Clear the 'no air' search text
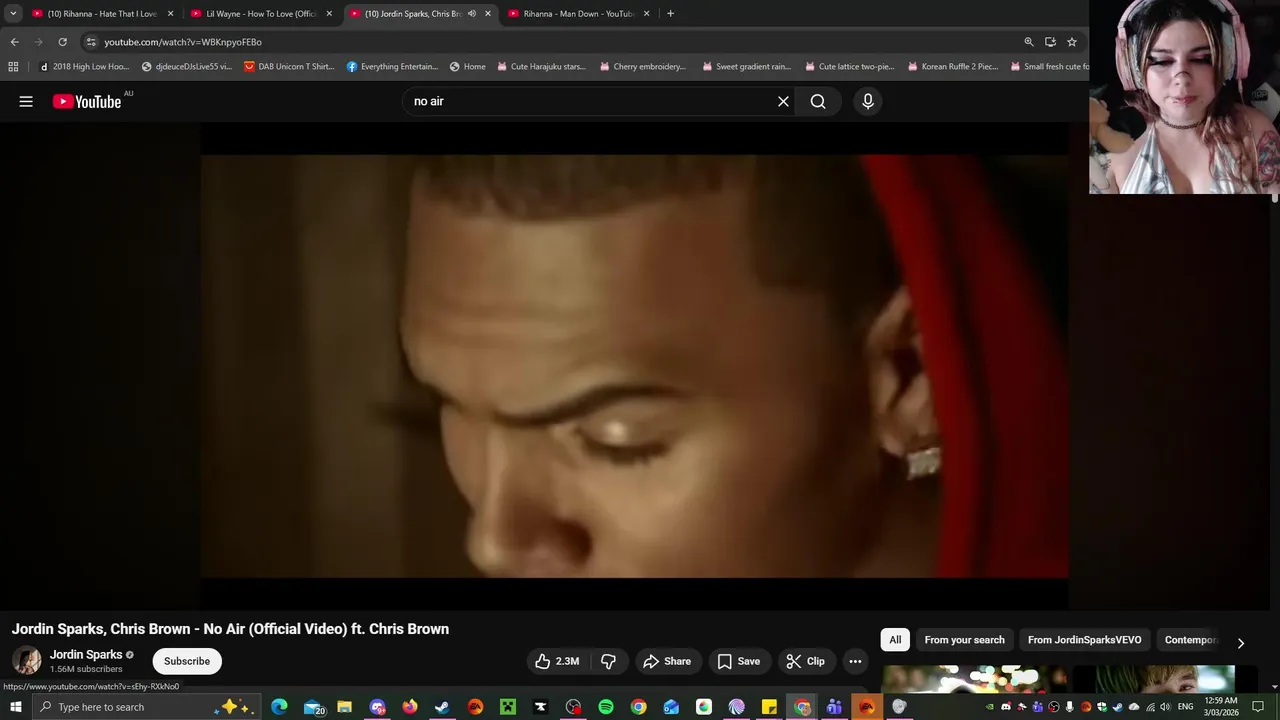 (783, 101)
